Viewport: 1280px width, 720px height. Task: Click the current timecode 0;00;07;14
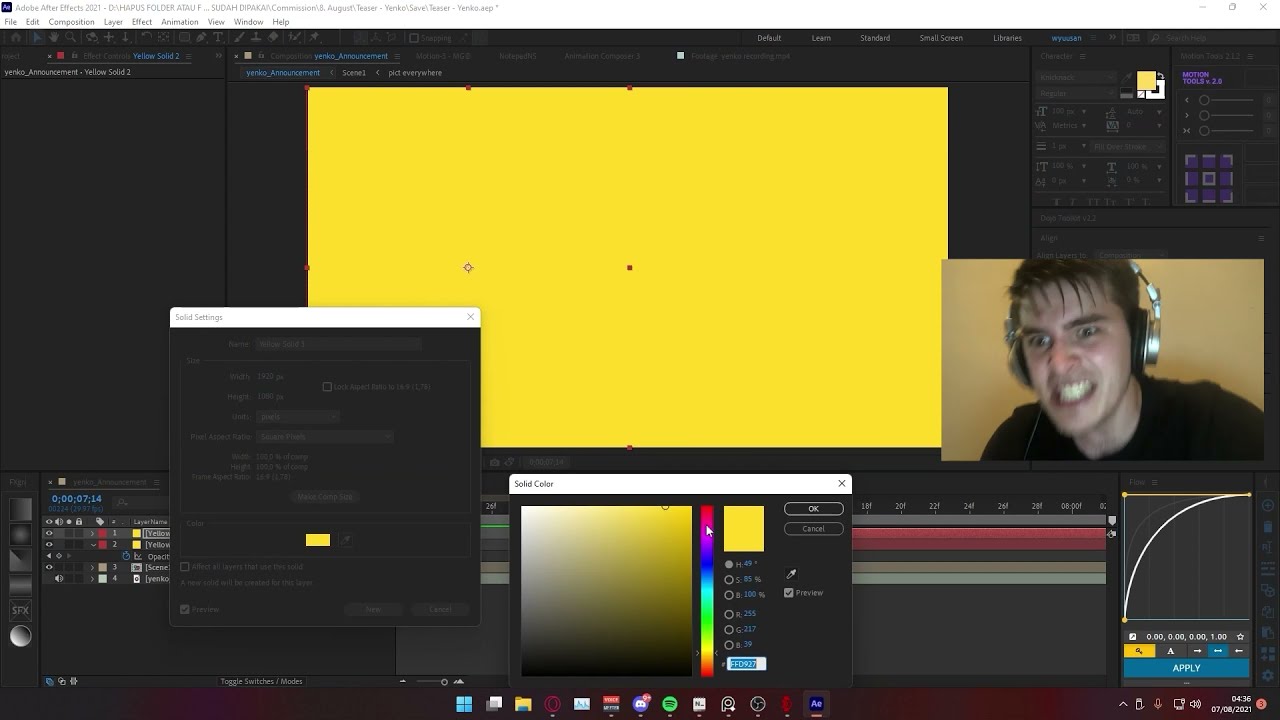[x=77, y=499]
